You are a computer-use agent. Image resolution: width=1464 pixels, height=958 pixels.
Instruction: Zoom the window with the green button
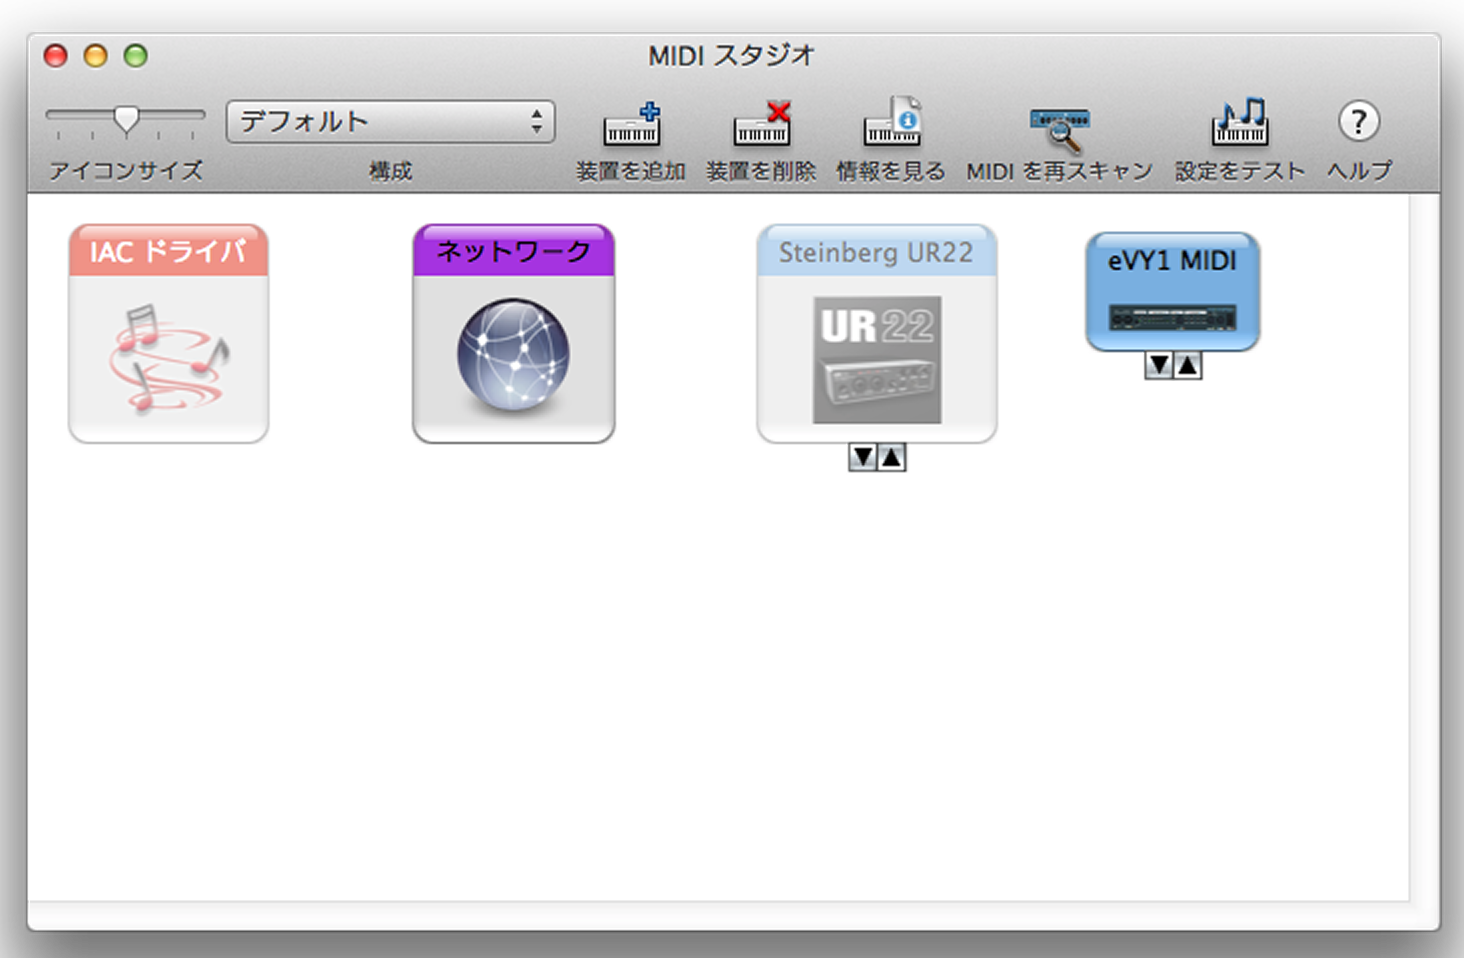pyautogui.click(x=136, y=56)
